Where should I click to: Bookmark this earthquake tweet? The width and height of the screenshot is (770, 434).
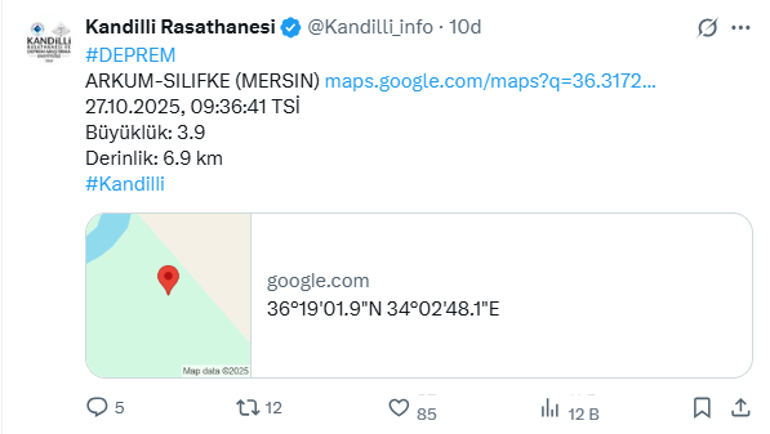[702, 407]
